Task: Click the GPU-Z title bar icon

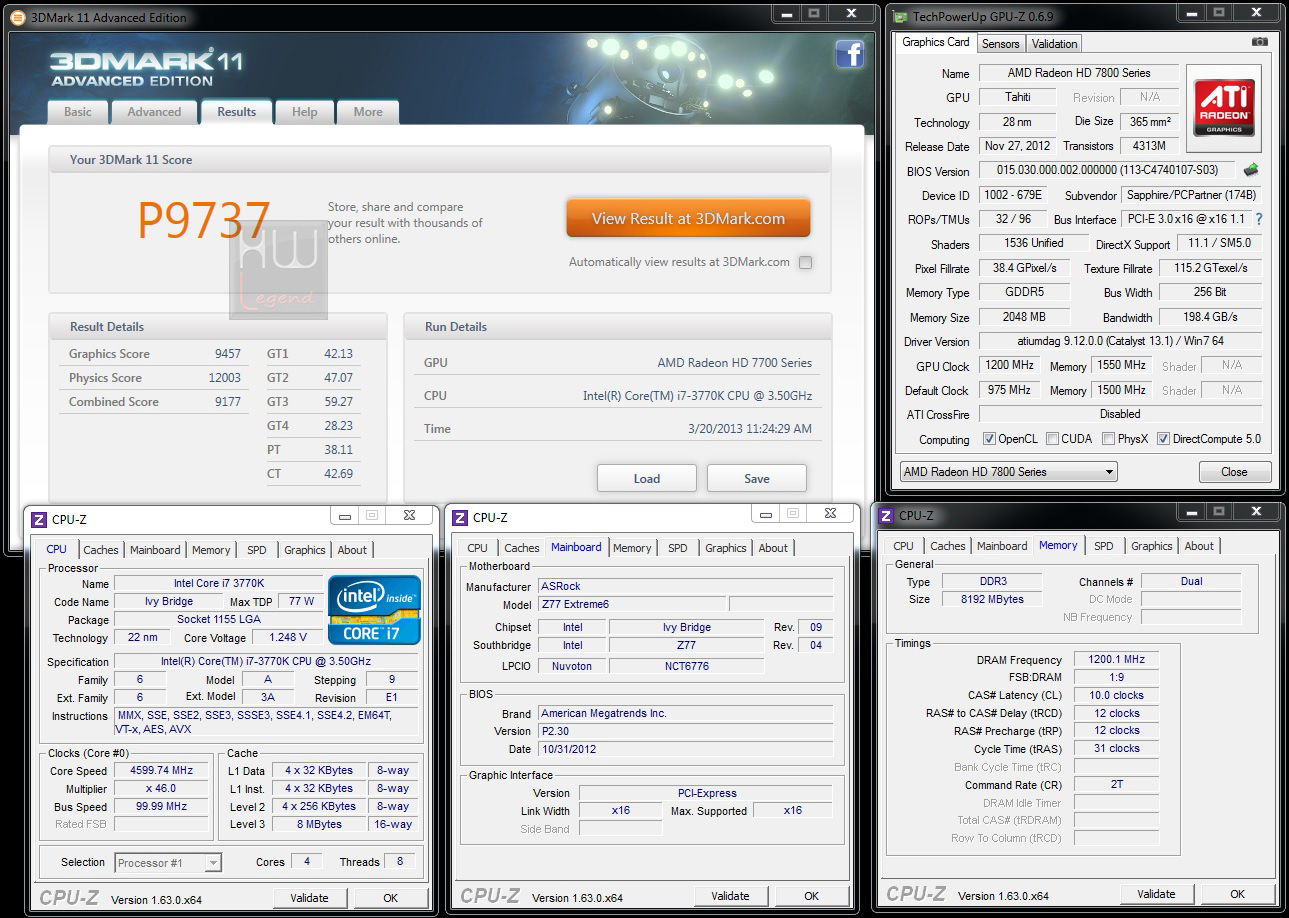Action: (899, 16)
